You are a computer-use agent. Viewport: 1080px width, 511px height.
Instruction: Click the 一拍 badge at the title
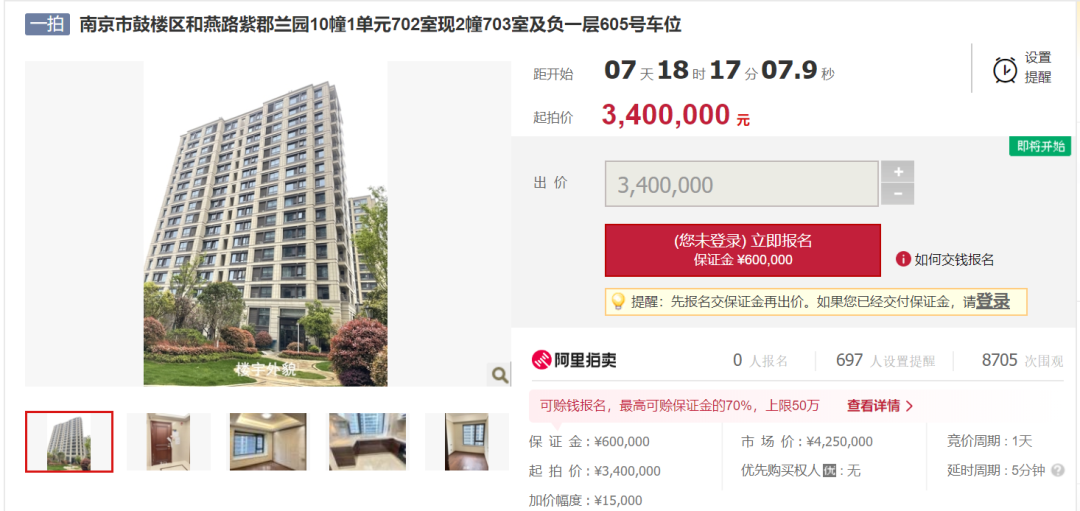coord(48,24)
